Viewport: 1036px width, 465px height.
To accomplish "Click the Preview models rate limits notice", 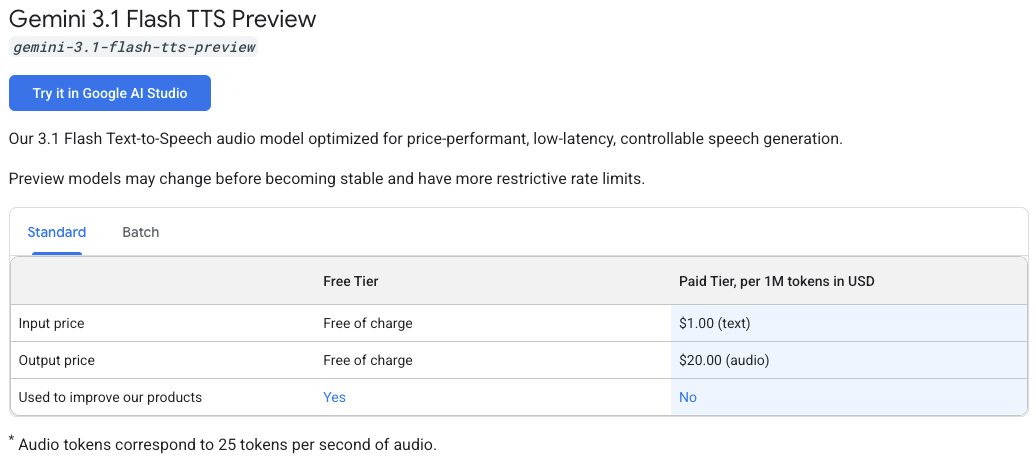I will 327,179.
